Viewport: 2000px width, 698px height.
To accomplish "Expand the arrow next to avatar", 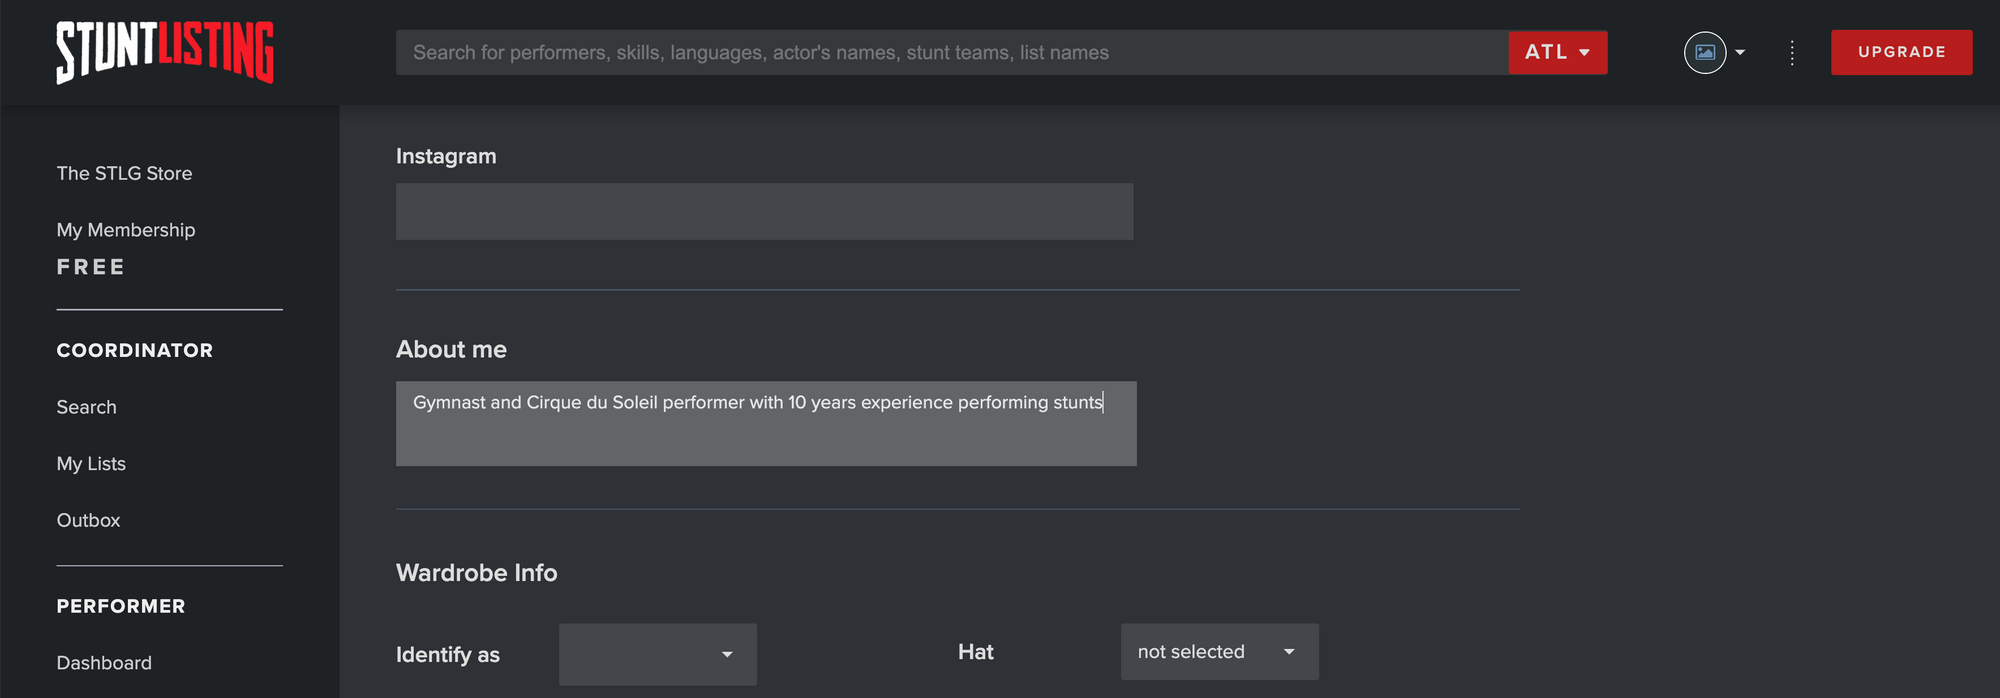I will click(x=1740, y=52).
